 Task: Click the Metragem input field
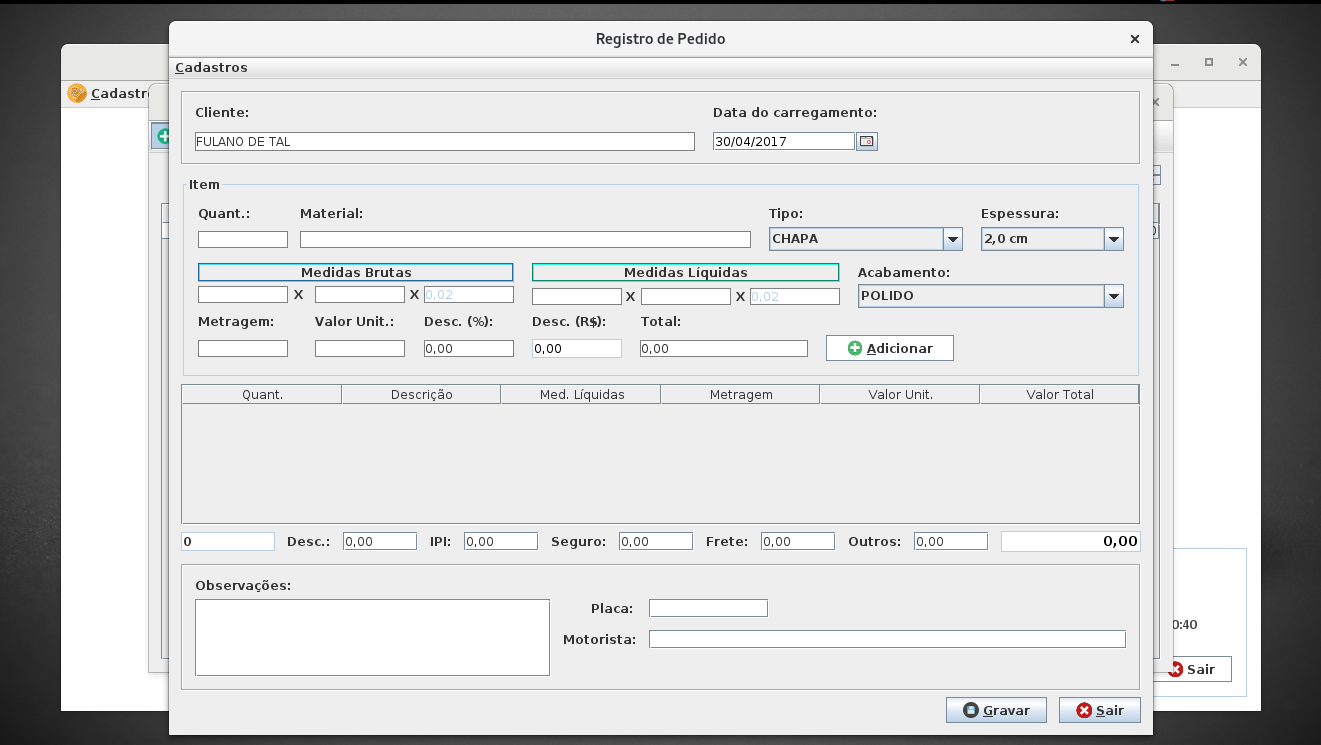[243, 348]
